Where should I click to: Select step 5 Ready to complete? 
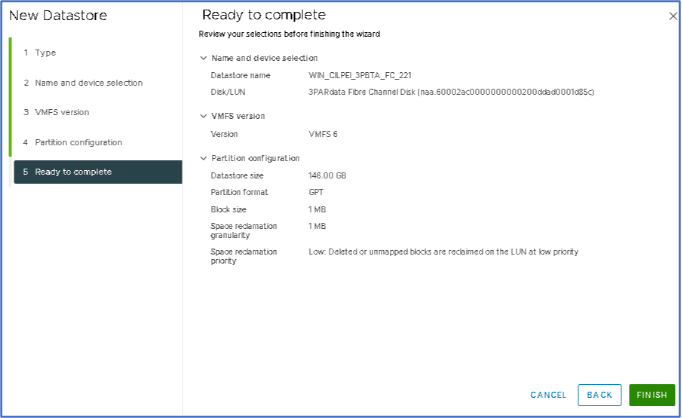[73, 172]
